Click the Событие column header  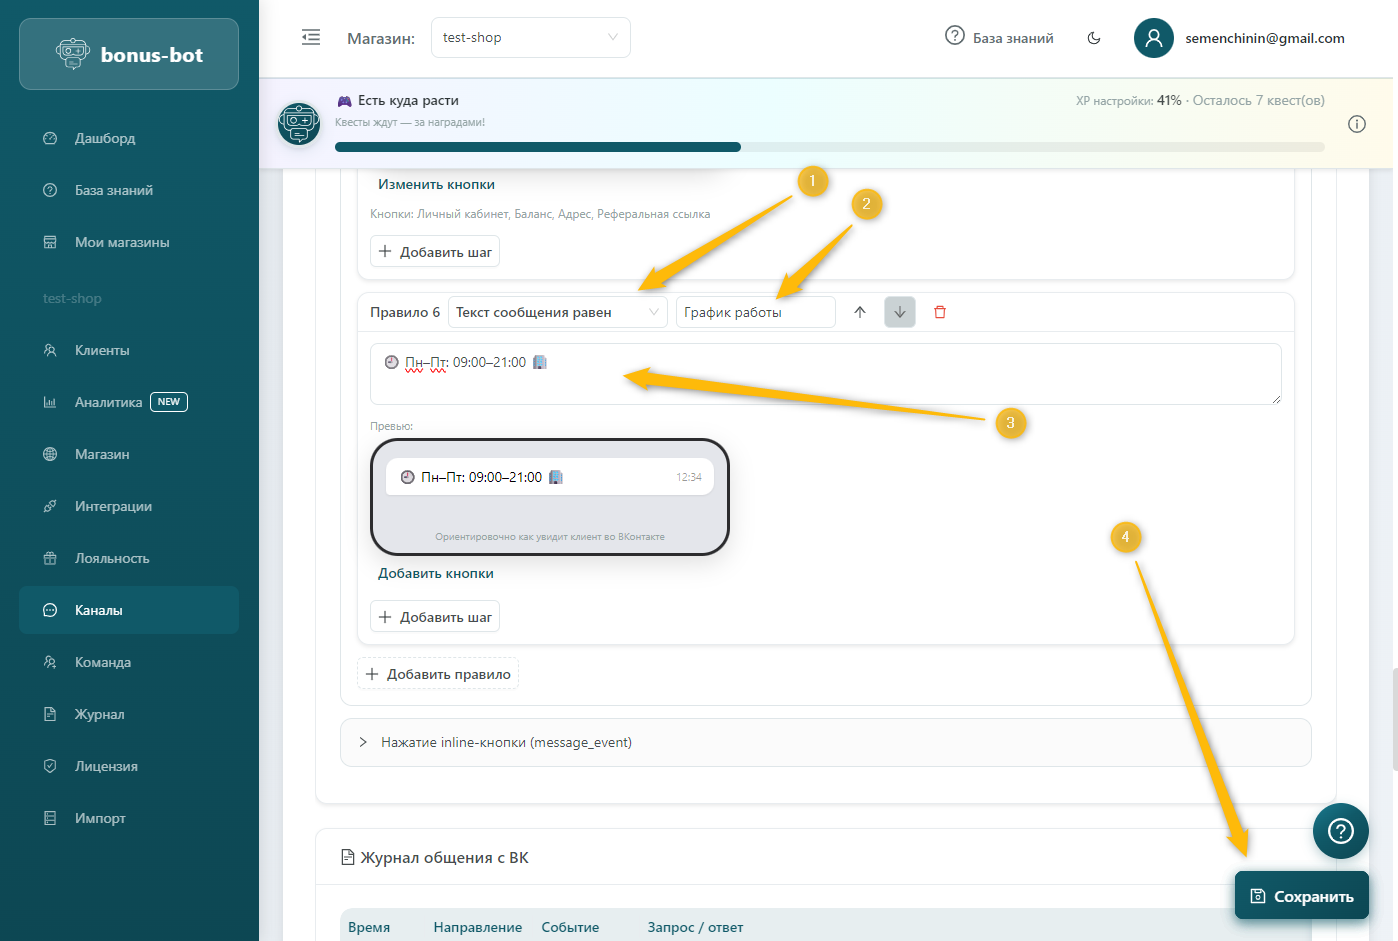570,927
